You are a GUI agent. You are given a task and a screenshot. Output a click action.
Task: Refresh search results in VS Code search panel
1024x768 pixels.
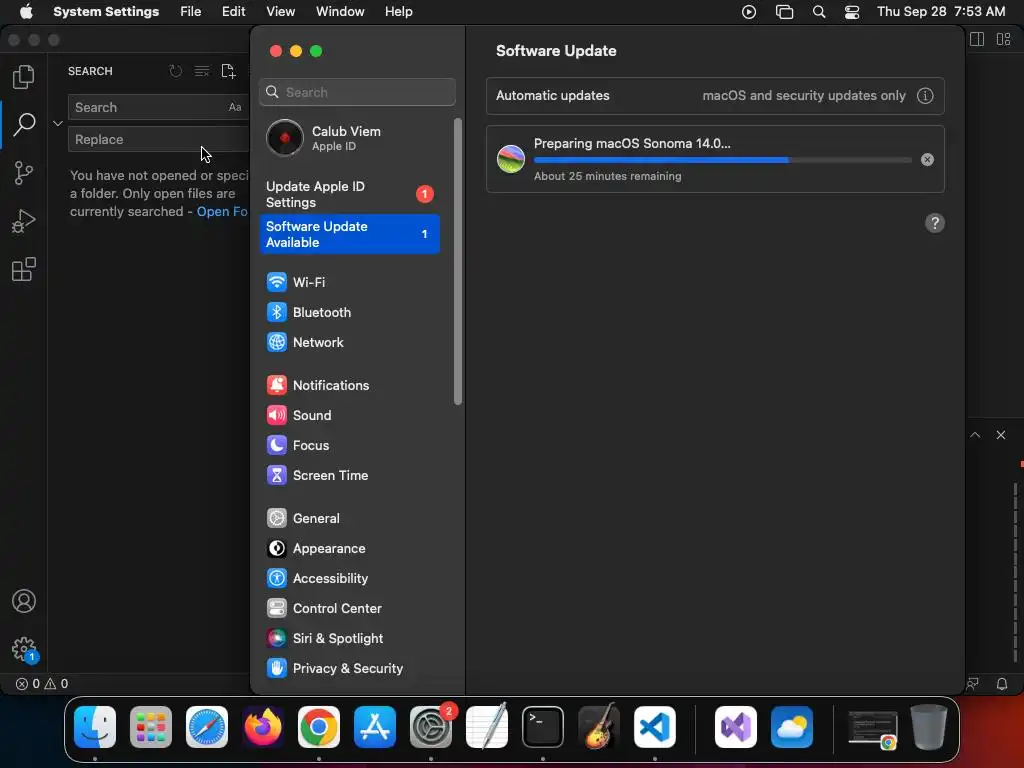176,71
